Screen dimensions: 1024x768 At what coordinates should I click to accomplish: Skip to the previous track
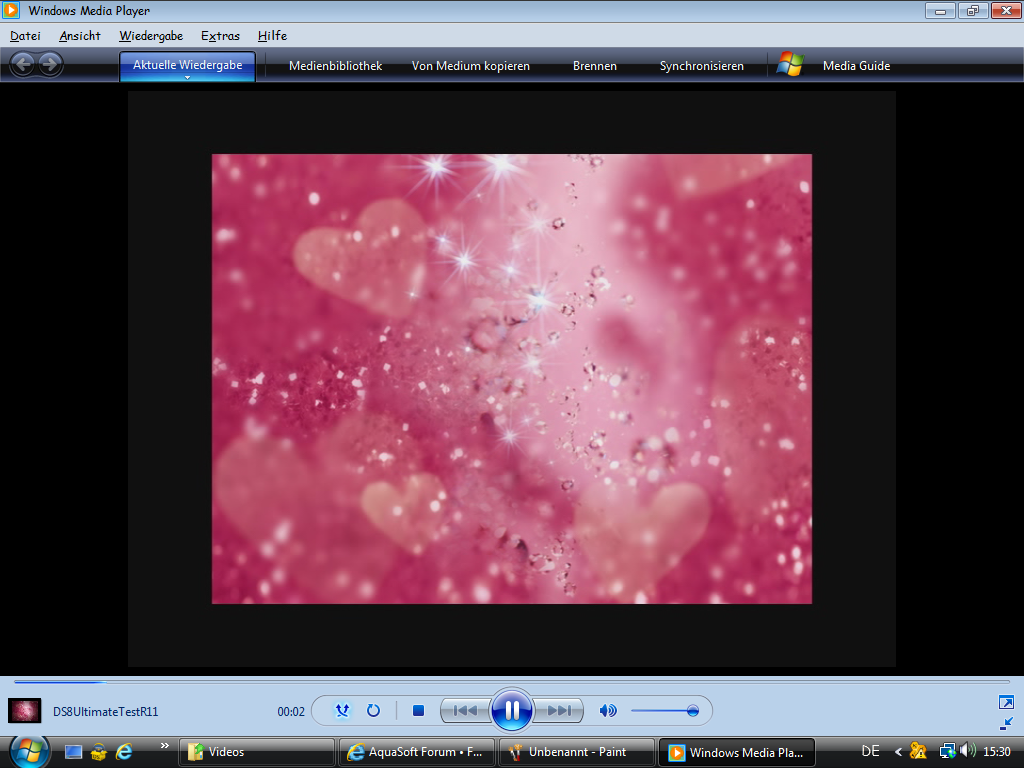(x=465, y=711)
